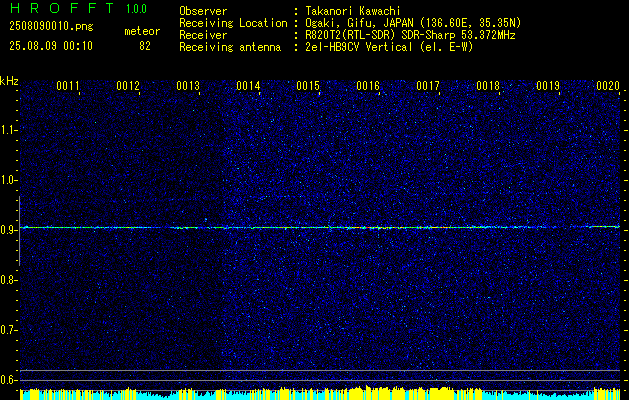The width and height of the screenshot is (629, 400).
Task: Click the 0015 time marker
Action: [308, 86]
